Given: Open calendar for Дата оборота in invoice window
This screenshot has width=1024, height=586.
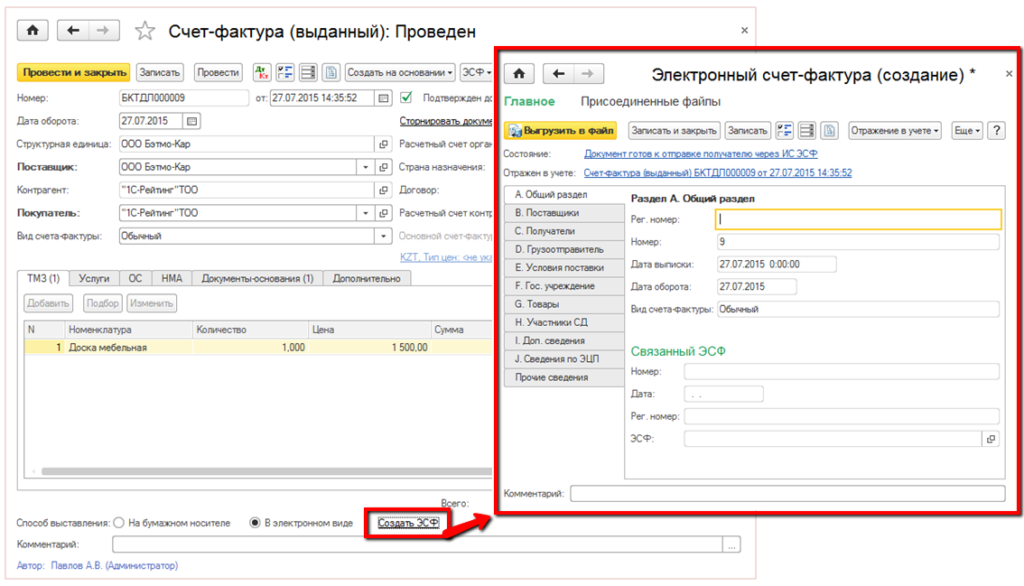Looking at the screenshot, I should point(192,121).
